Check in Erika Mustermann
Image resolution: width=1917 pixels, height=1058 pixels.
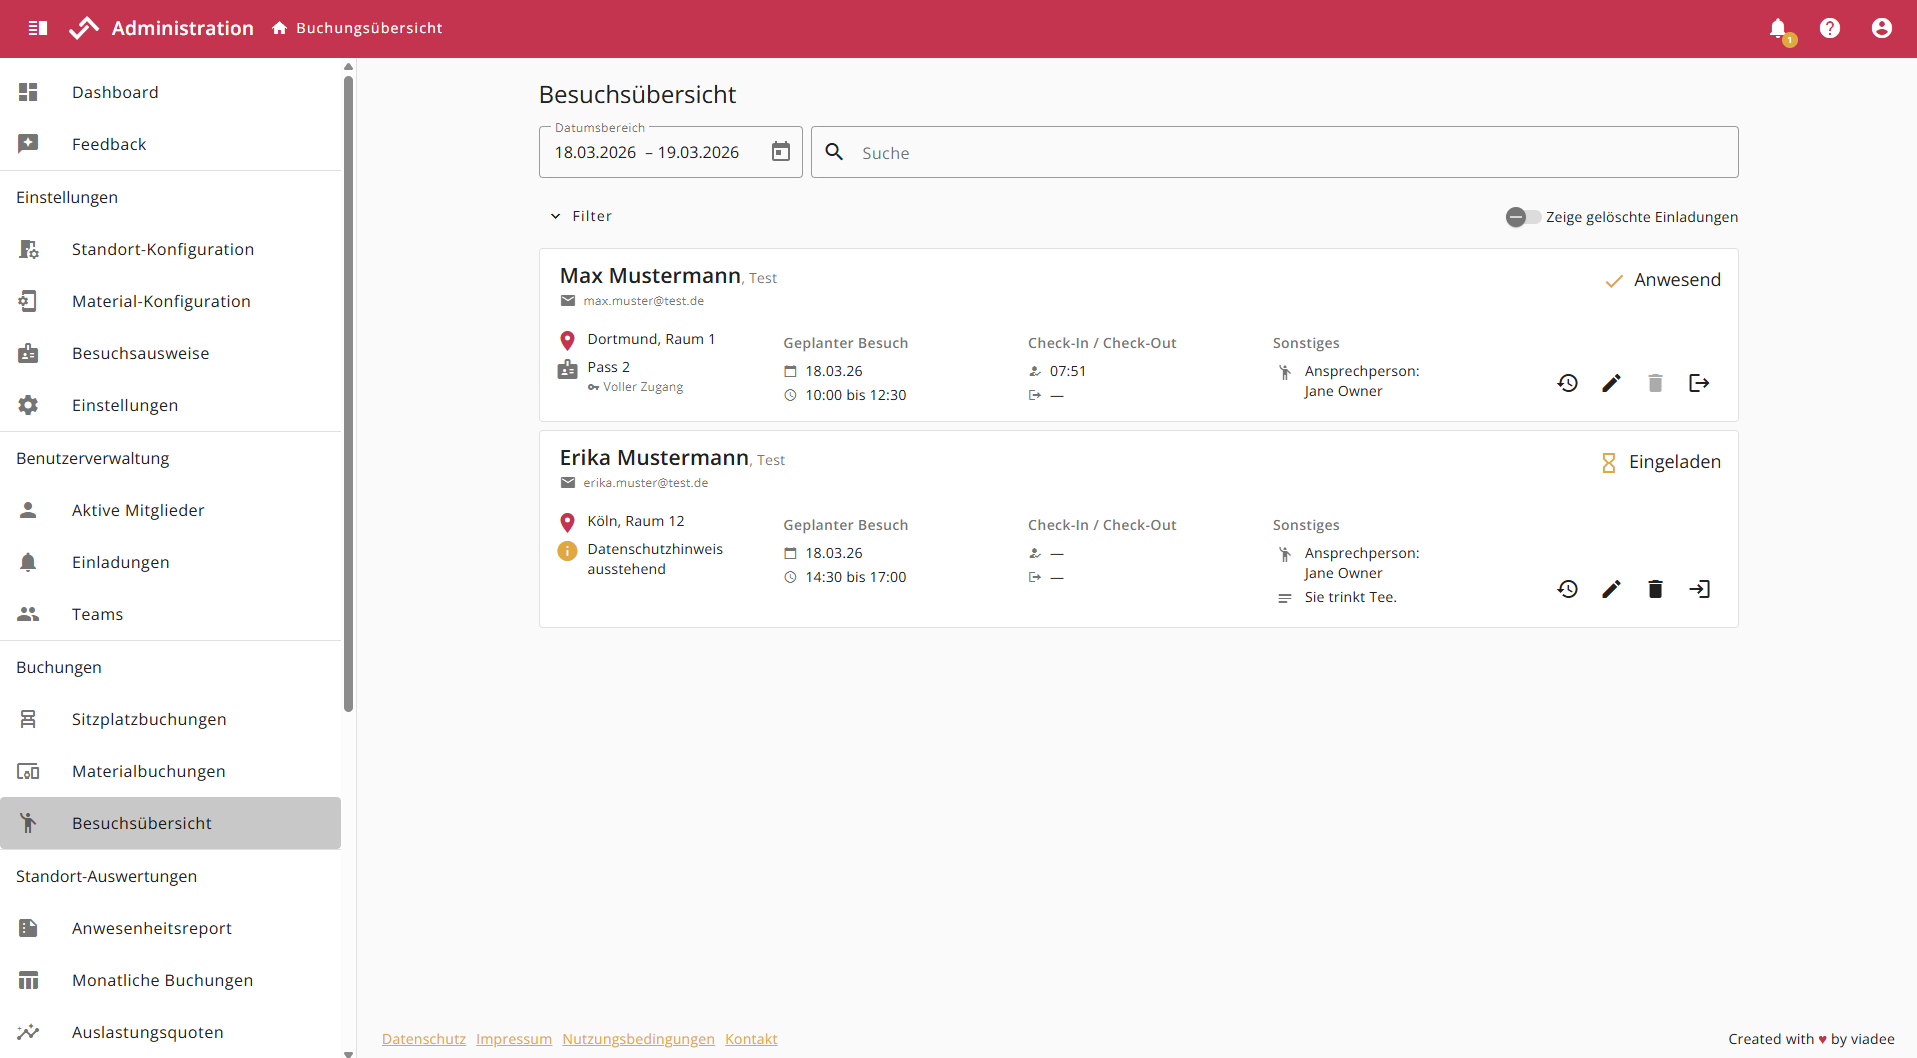tap(1698, 589)
